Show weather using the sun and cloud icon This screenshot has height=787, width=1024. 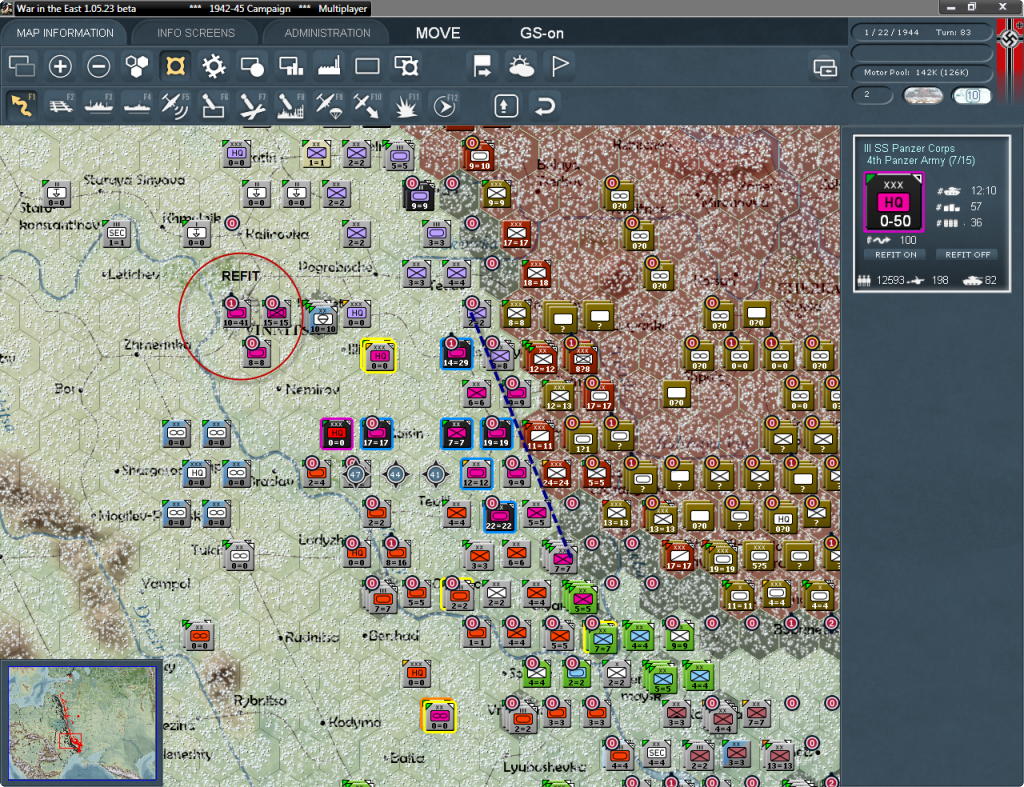point(520,66)
